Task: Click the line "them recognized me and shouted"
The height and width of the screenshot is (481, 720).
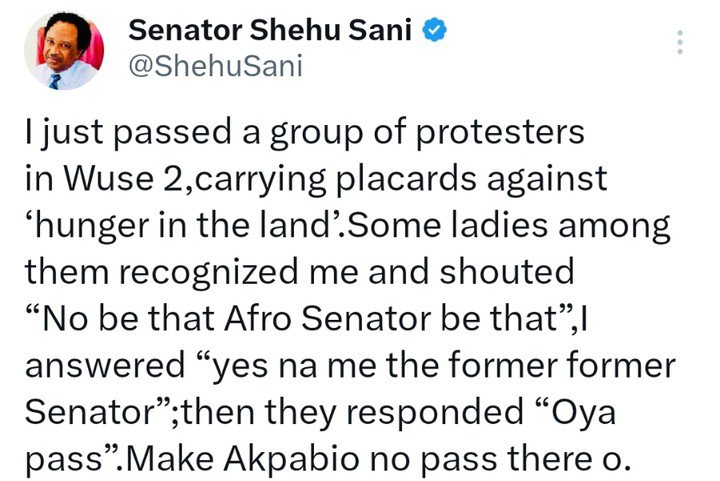Action: coord(301,272)
